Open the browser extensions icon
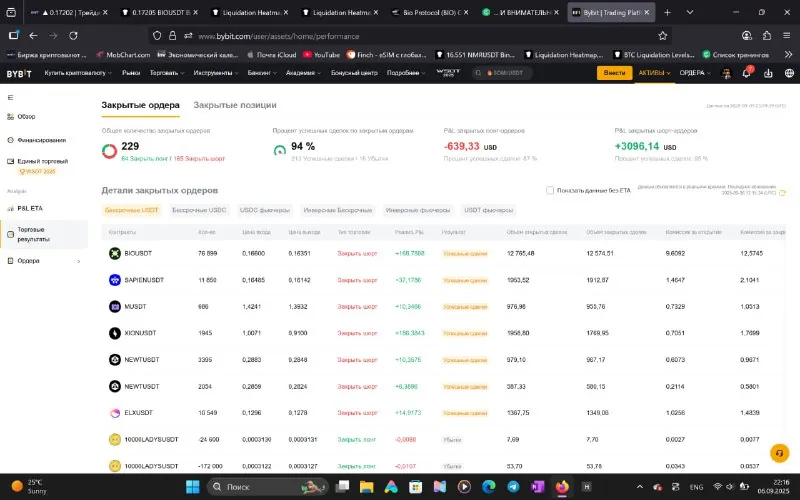 pyautogui.click(x=767, y=36)
